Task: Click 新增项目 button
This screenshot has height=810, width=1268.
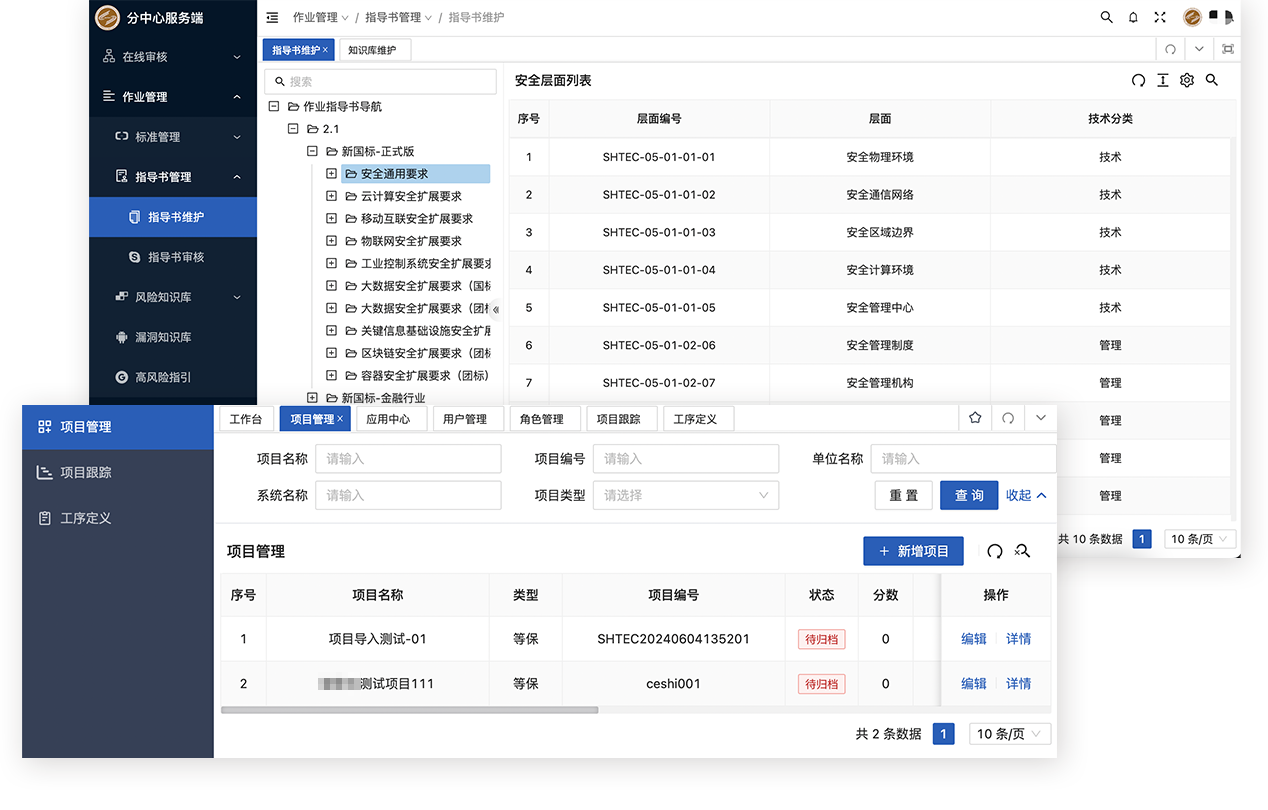Action: [913, 551]
